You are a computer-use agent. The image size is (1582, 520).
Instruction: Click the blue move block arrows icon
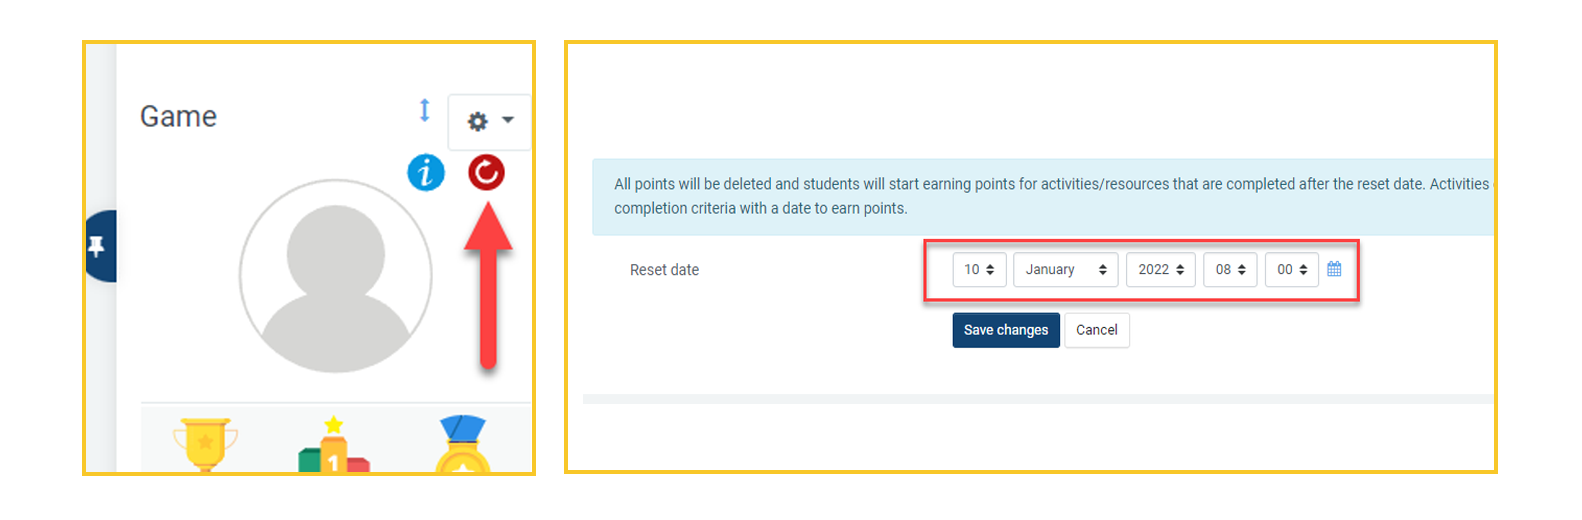click(x=424, y=110)
